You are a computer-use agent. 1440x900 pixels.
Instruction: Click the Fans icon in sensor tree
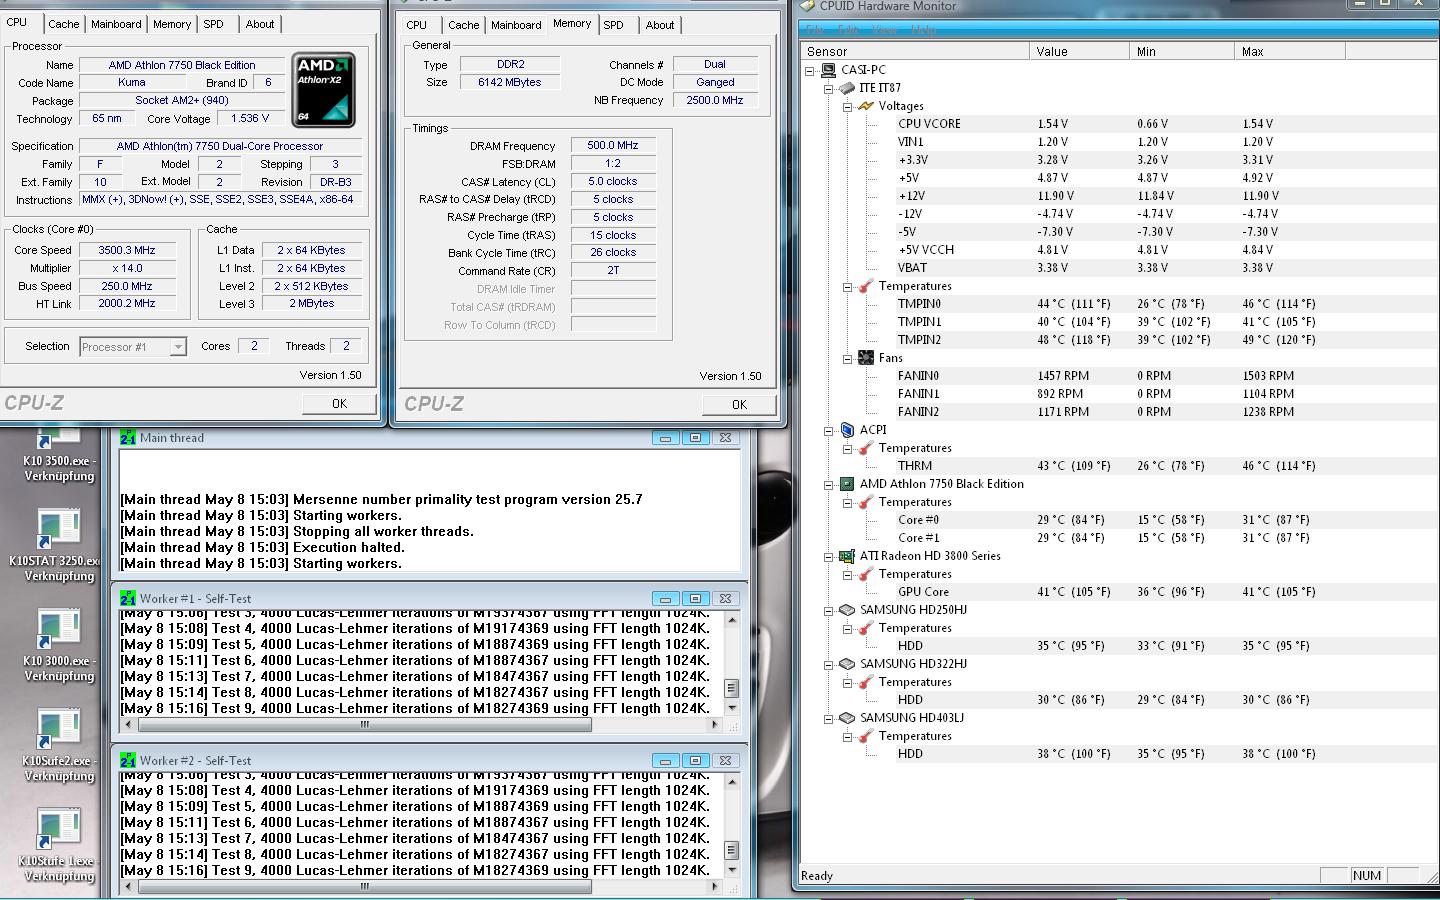866,358
